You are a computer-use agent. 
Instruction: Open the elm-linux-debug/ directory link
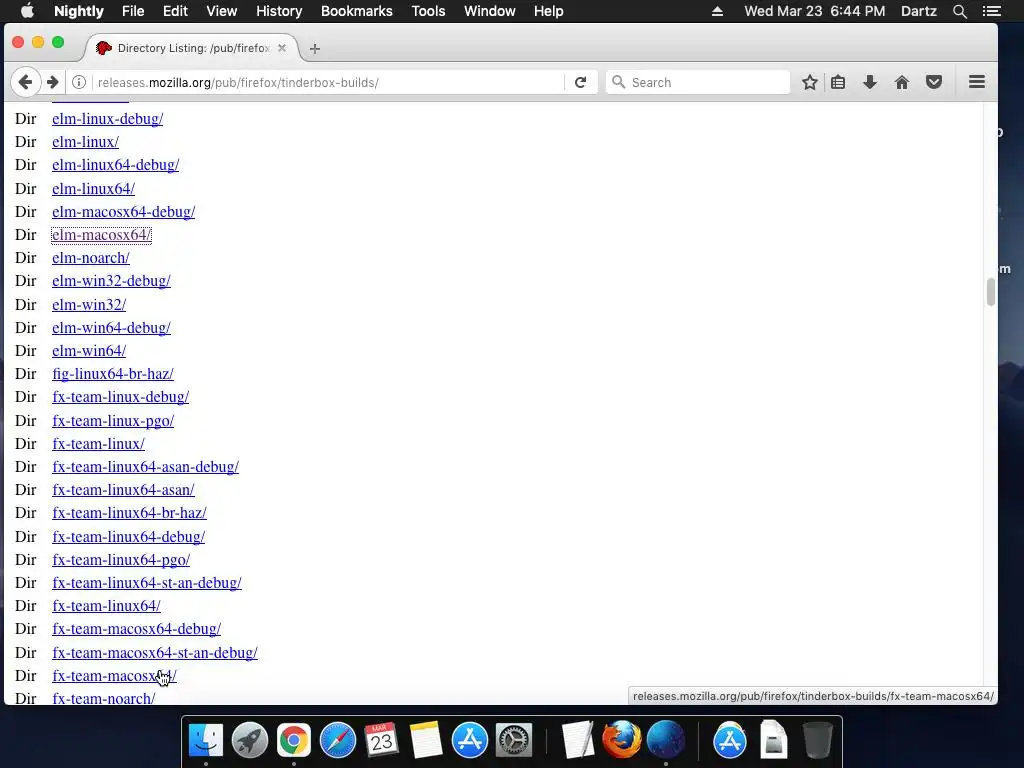pos(108,119)
